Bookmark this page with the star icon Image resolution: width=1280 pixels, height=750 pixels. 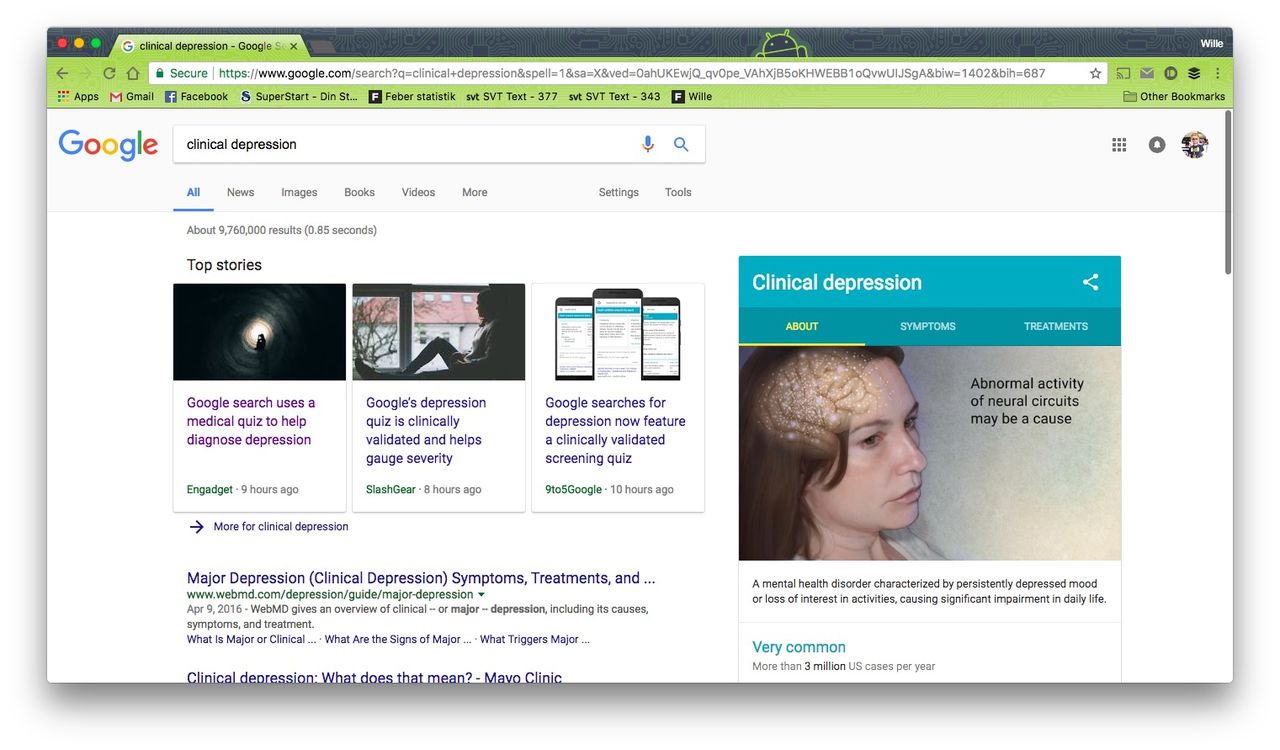point(1095,73)
